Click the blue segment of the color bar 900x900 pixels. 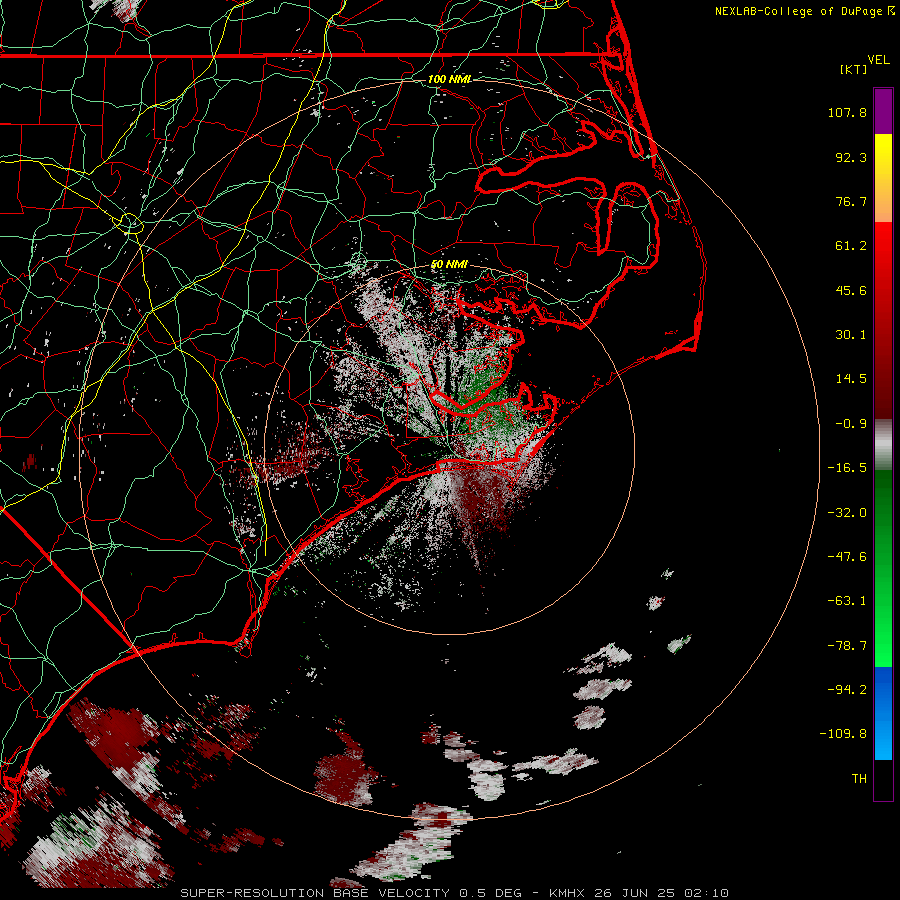883,713
